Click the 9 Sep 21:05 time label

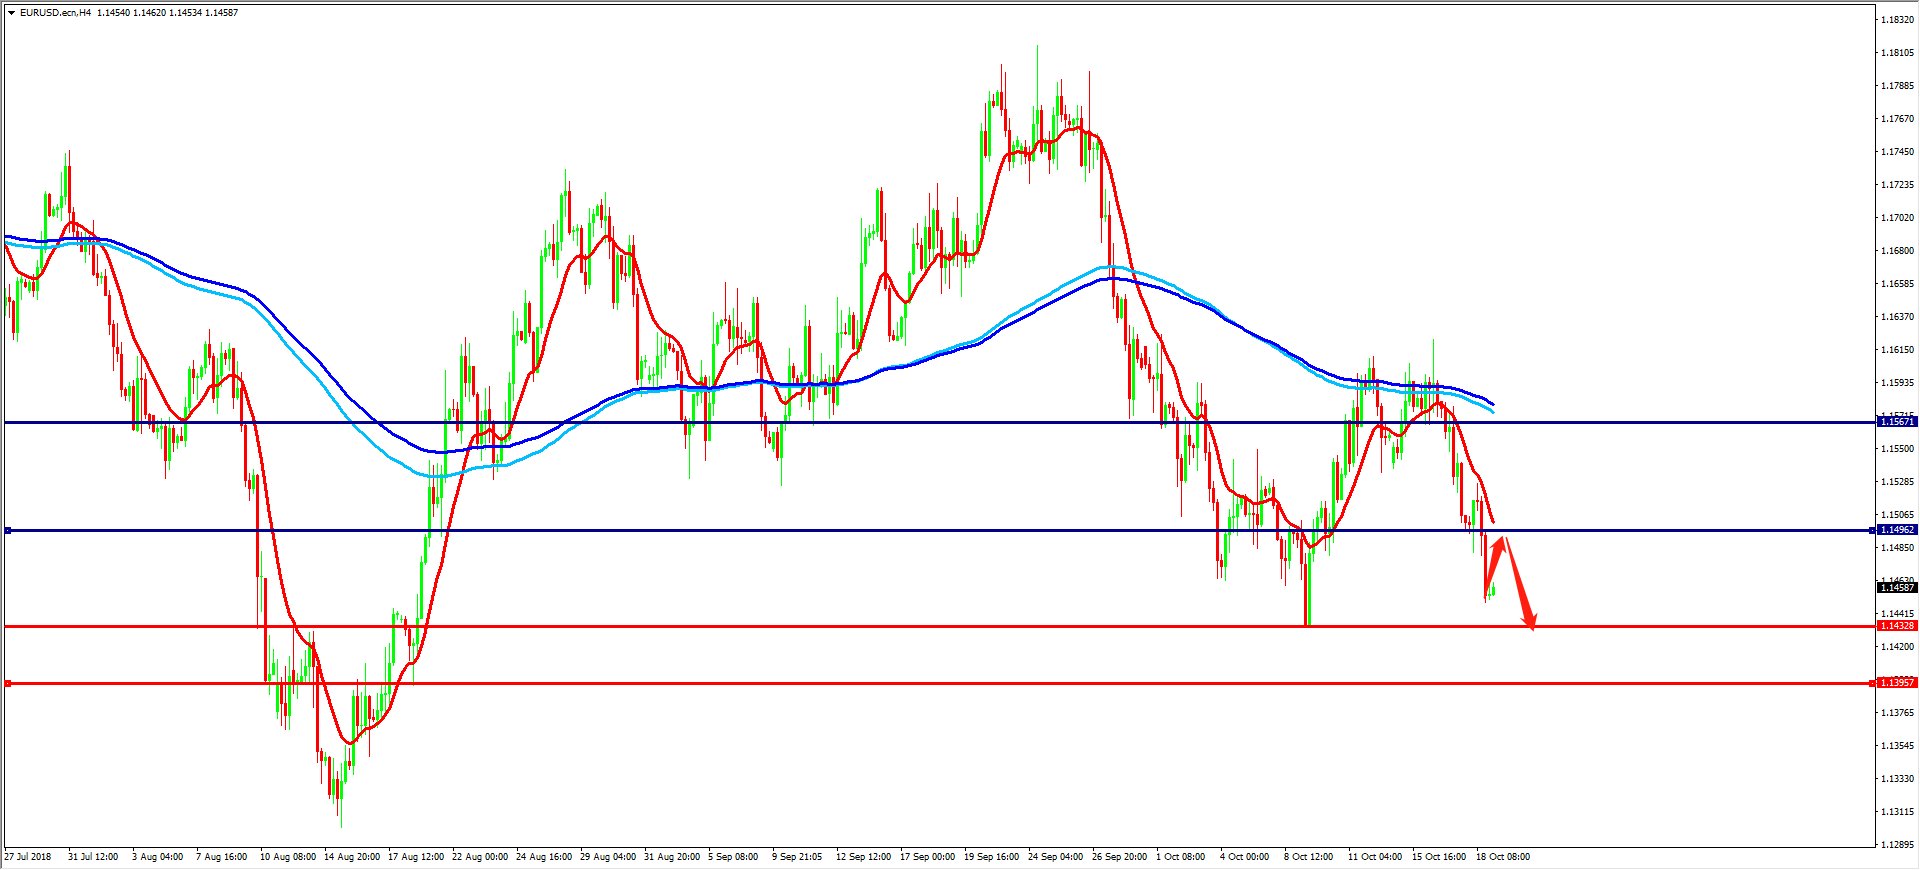(x=797, y=857)
